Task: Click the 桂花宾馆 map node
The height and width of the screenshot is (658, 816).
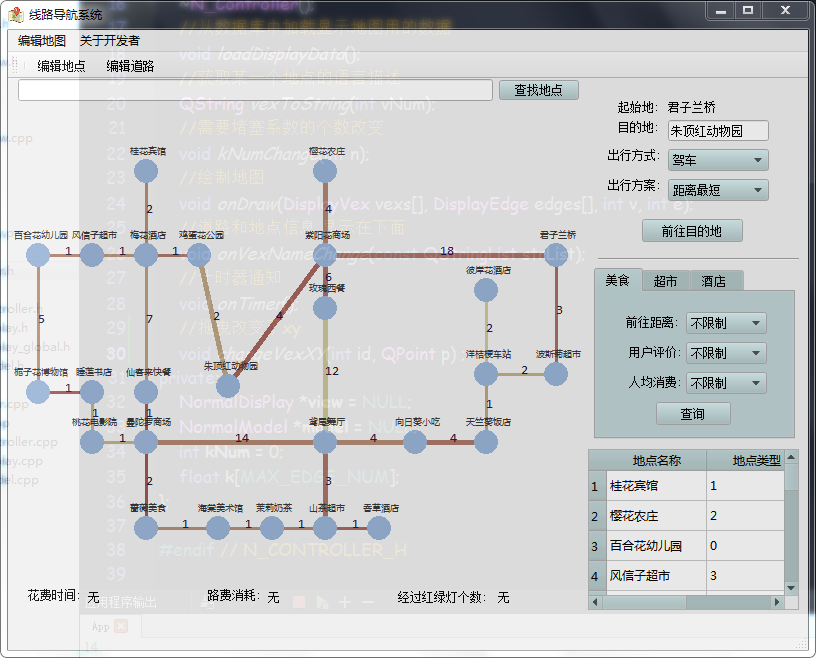Action: pyautogui.click(x=146, y=171)
